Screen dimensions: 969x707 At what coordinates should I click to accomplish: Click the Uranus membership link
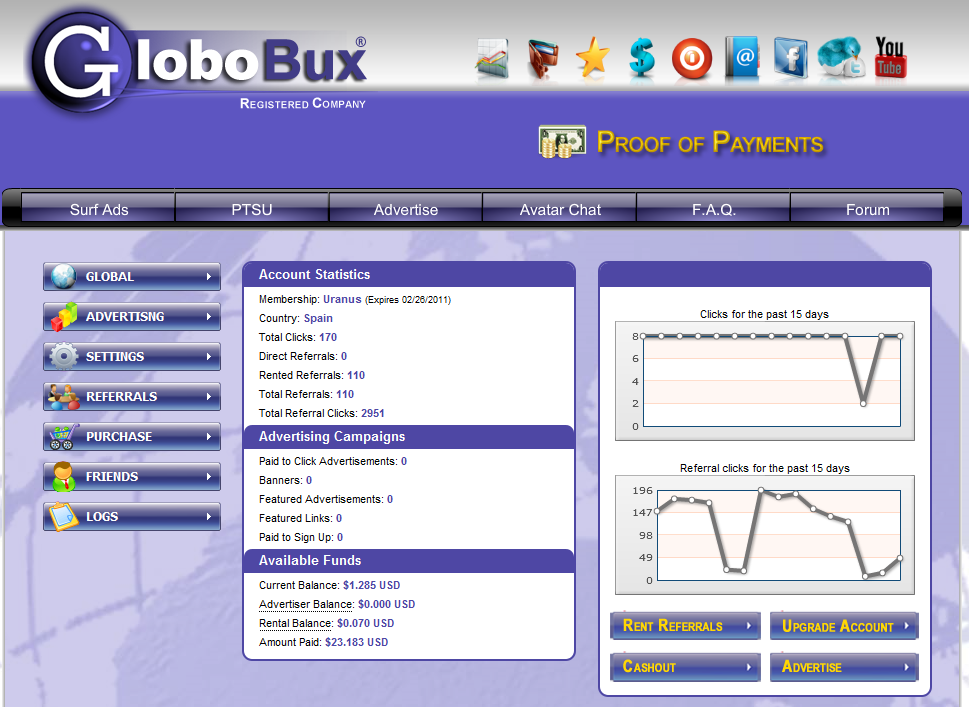342,299
